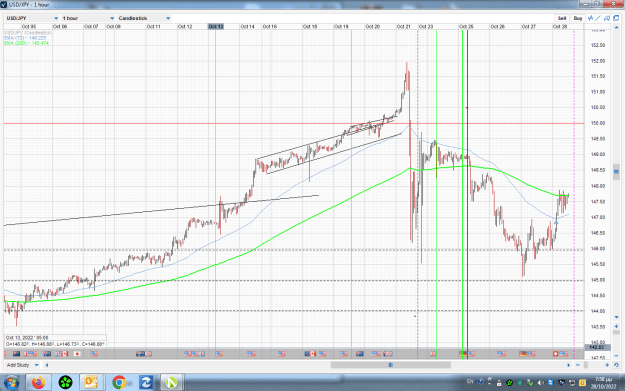Image resolution: width=625 pixels, height=391 pixels.
Task: Open the Add Study dropdown
Action: click(22, 365)
